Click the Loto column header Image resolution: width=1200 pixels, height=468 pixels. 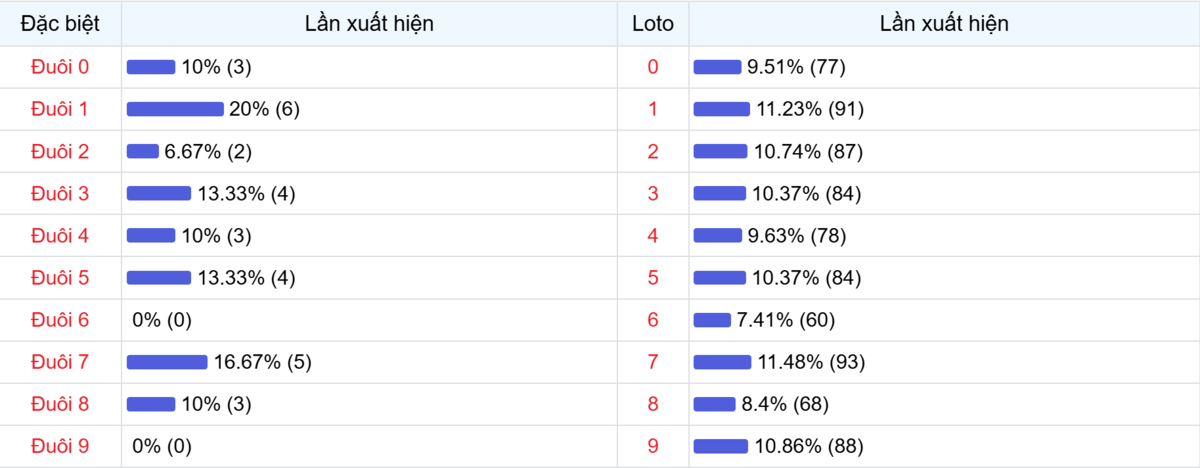[653, 24]
